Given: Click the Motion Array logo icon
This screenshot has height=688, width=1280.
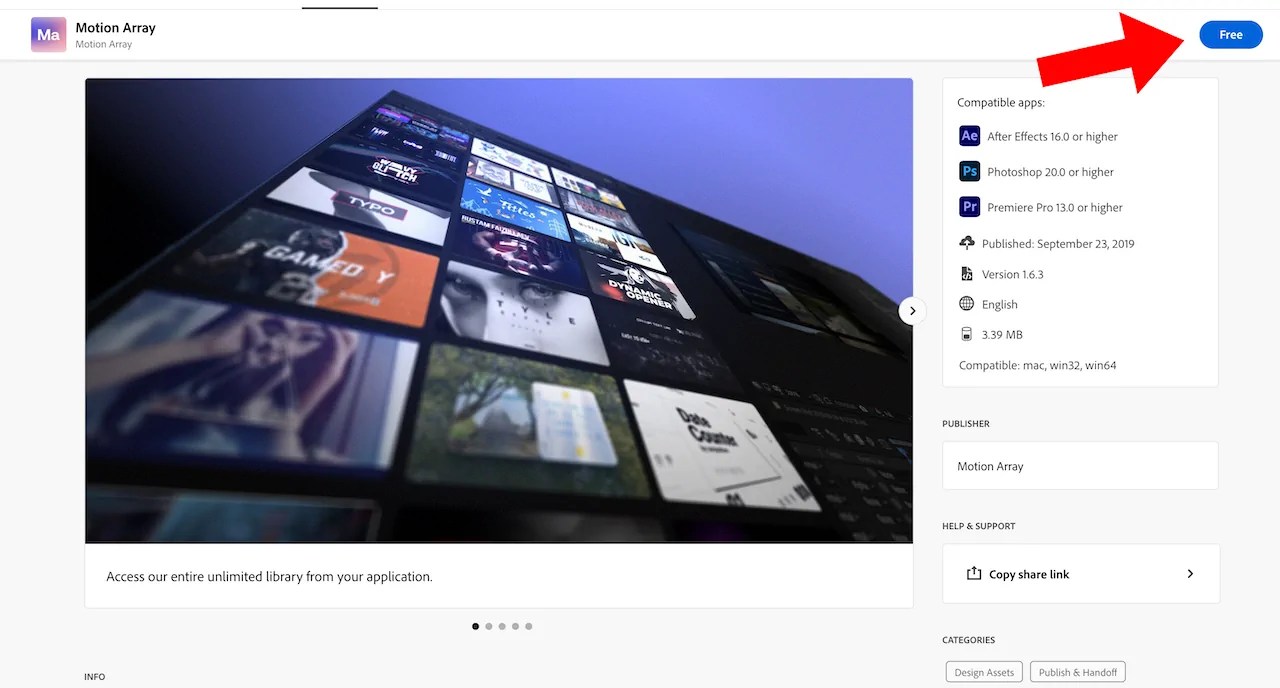Looking at the screenshot, I should click(x=48, y=35).
